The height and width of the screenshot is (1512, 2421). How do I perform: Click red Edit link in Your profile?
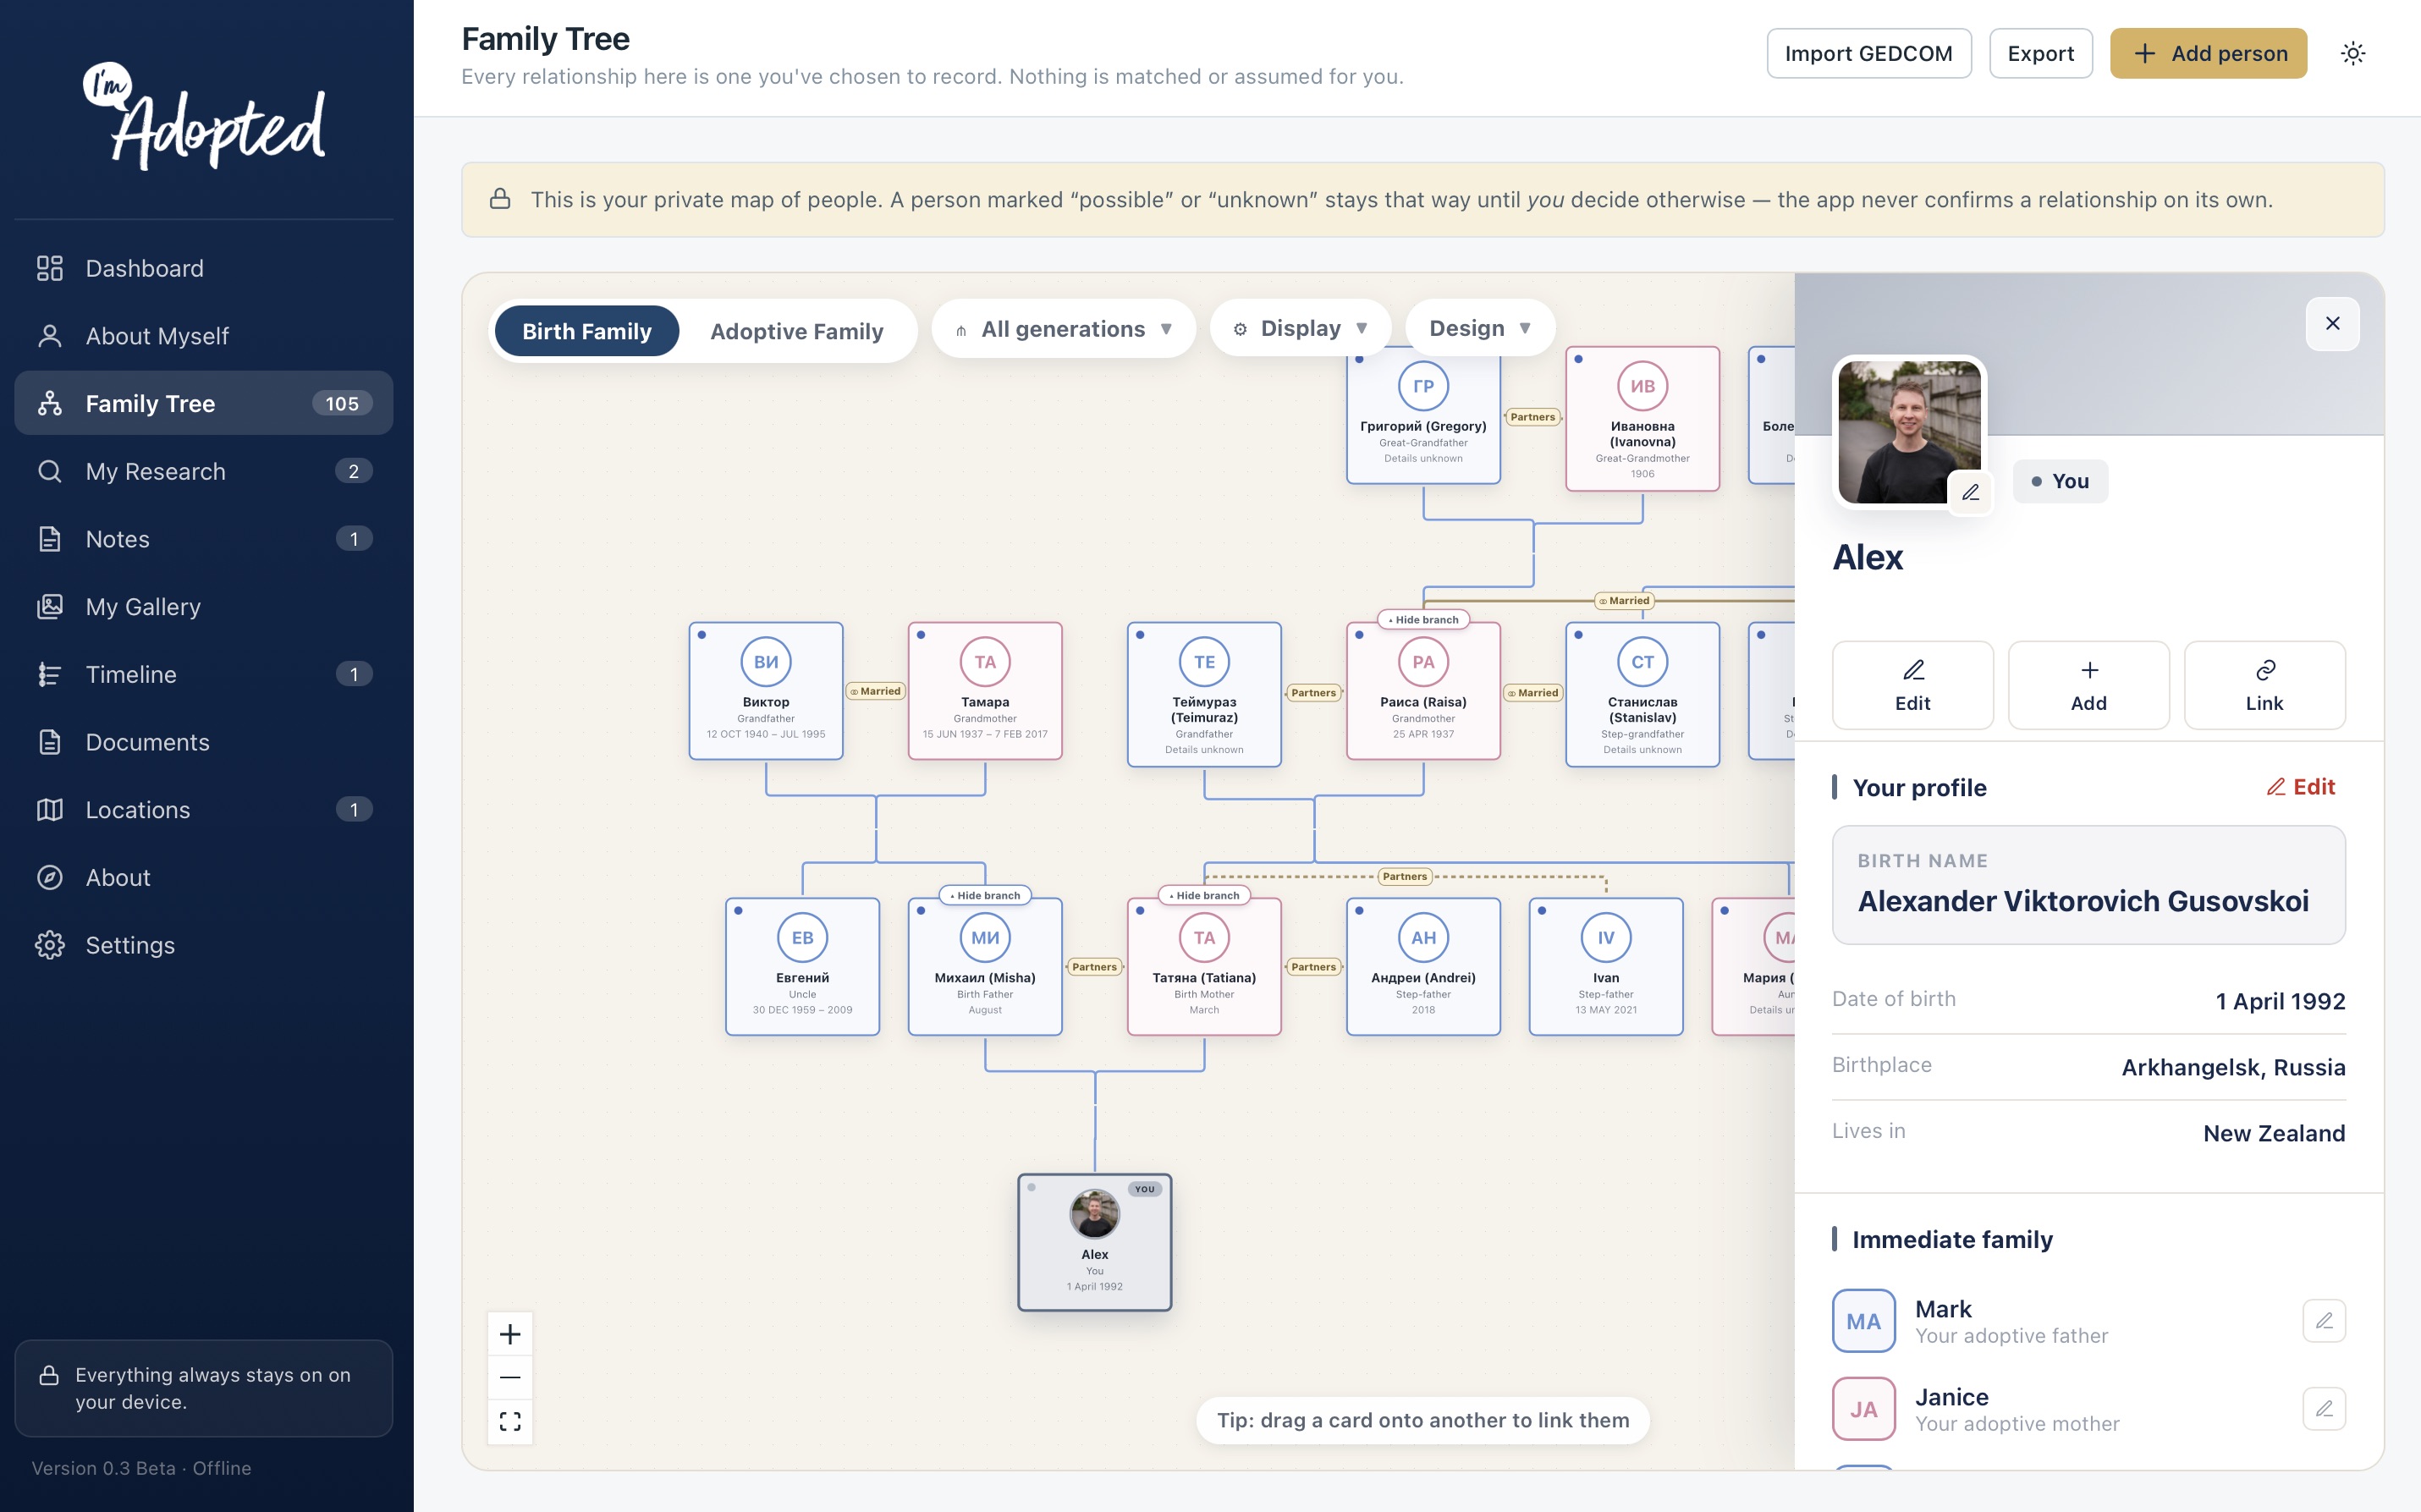(2300, 787)
